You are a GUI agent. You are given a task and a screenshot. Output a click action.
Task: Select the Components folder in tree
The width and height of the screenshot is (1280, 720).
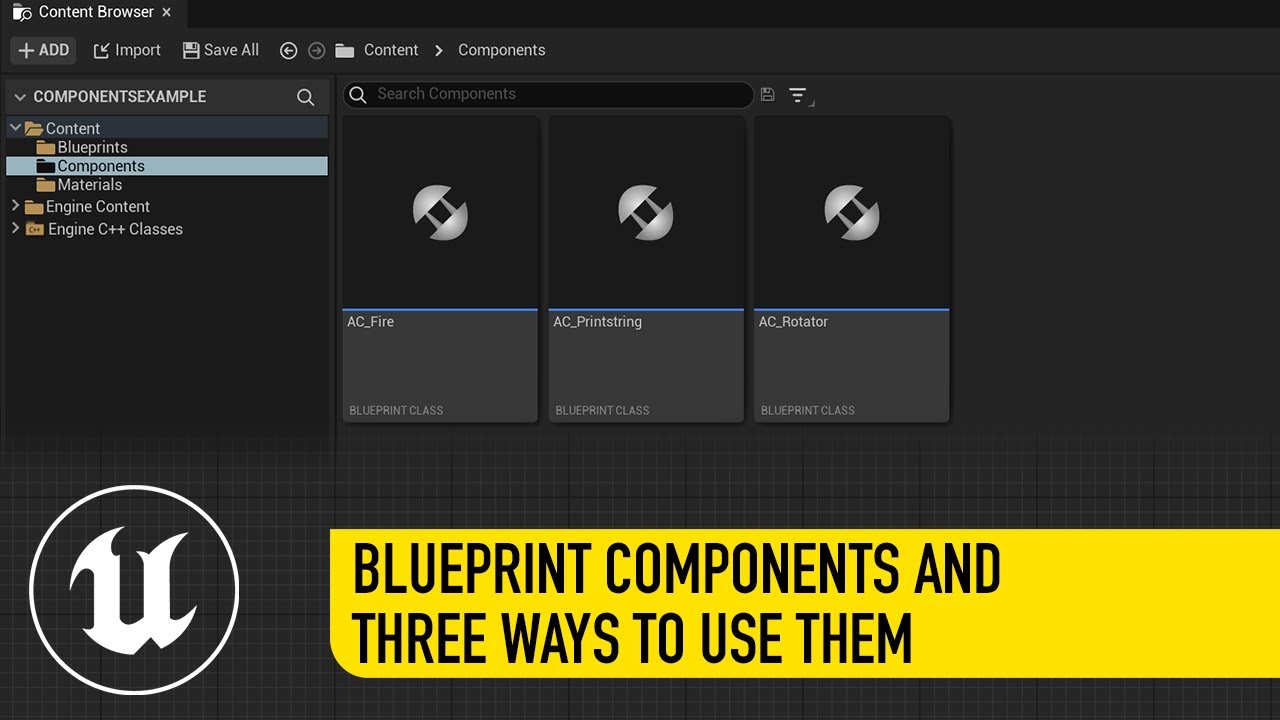167,166
